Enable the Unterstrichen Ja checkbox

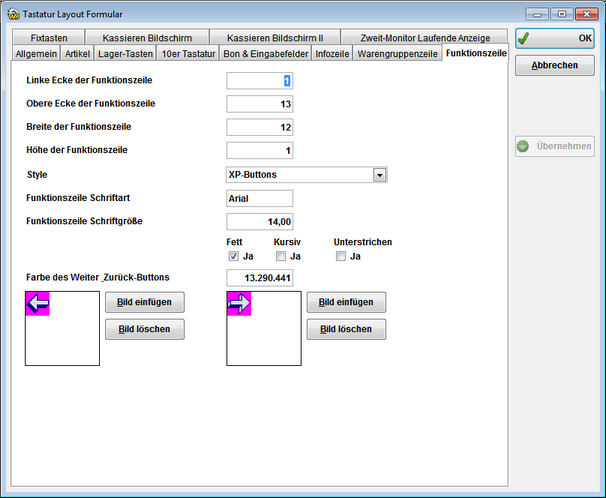click(341, 256)
